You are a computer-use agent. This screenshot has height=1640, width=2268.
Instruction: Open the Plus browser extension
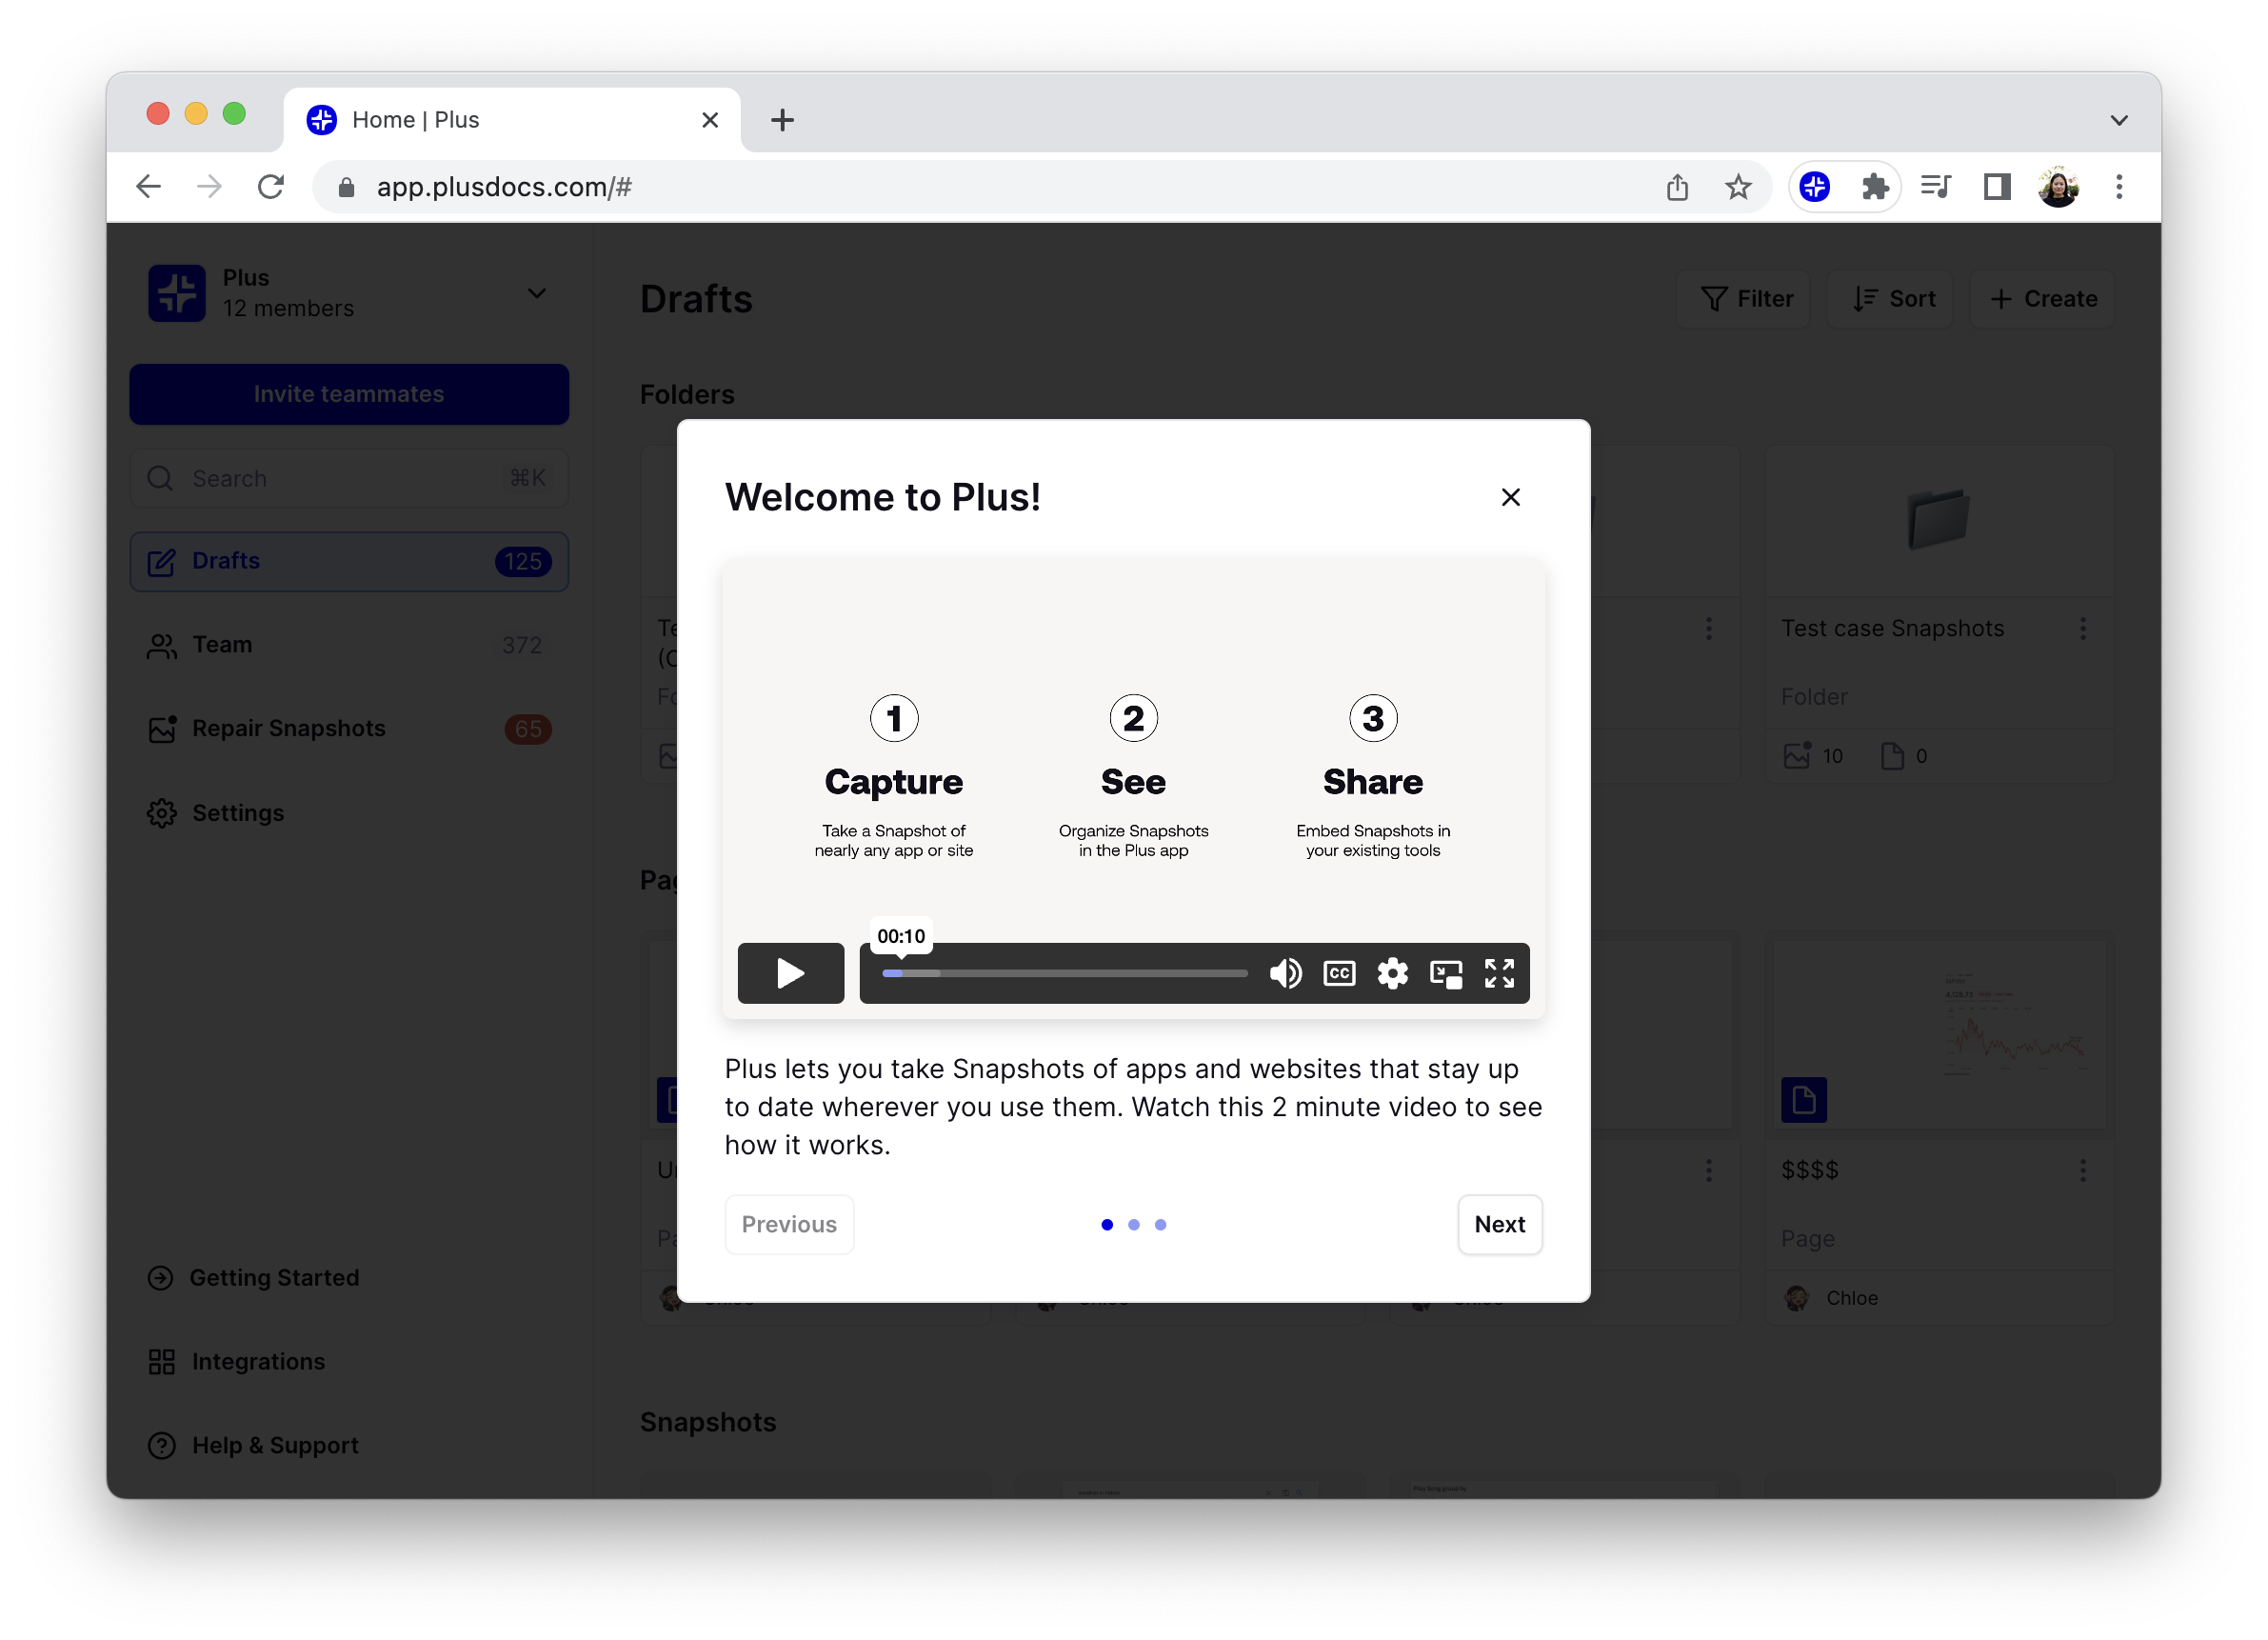point(1814,186)
